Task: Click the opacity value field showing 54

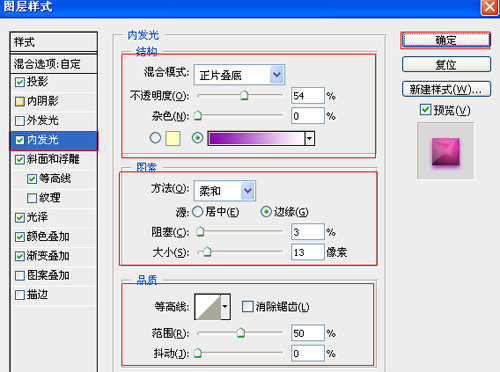Action: pyautogui.click(x=308, y=96)
